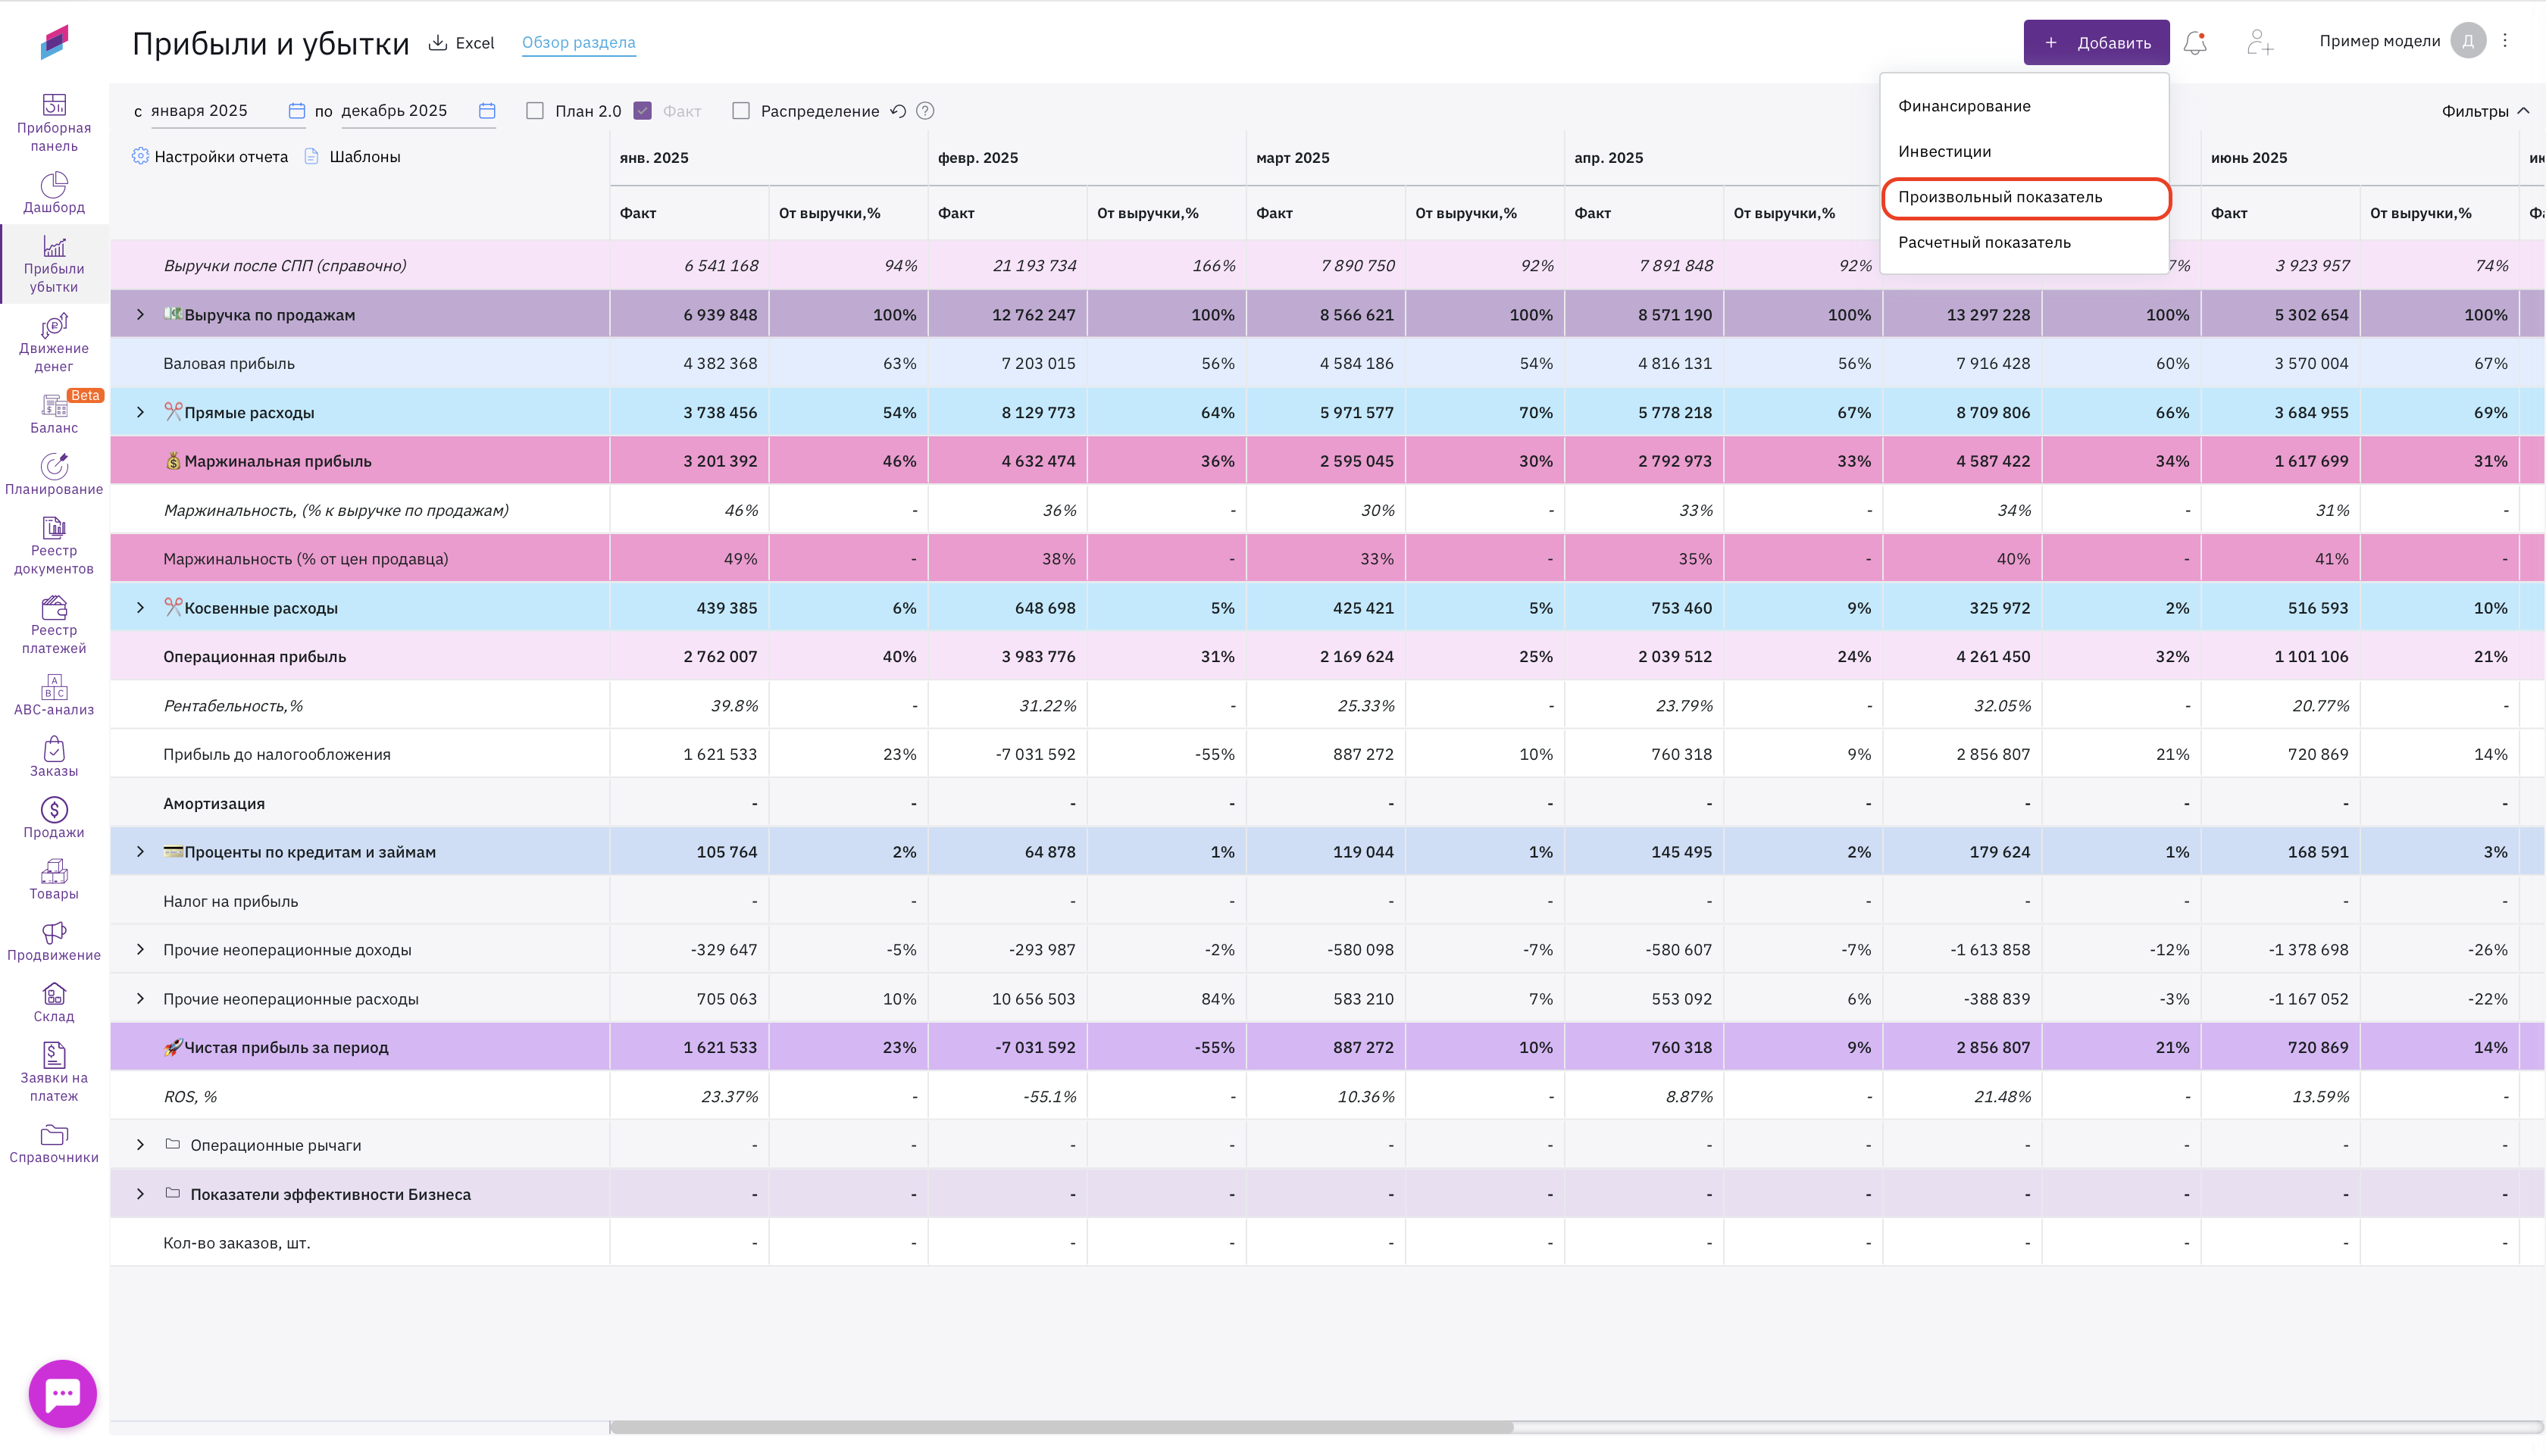Click the reset distribution arrow icon
Screen dimensions: 2546x1456
[x=898, y=111]
